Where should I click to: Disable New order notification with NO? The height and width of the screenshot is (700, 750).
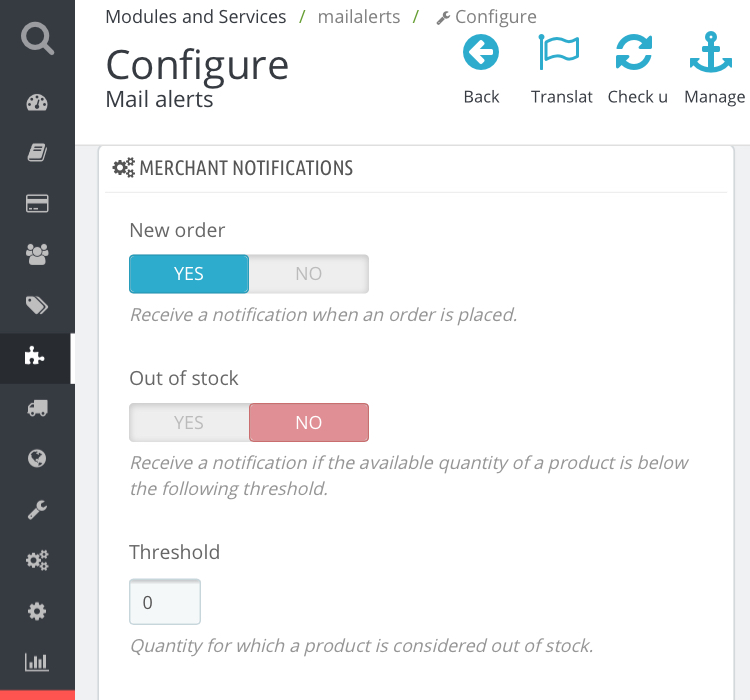[x=308, y=274]
